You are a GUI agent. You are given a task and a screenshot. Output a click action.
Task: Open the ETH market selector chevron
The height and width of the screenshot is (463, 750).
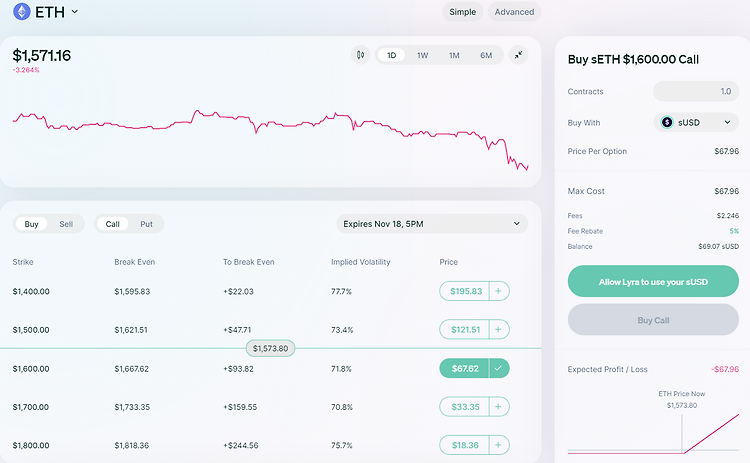tap(75, 11)
